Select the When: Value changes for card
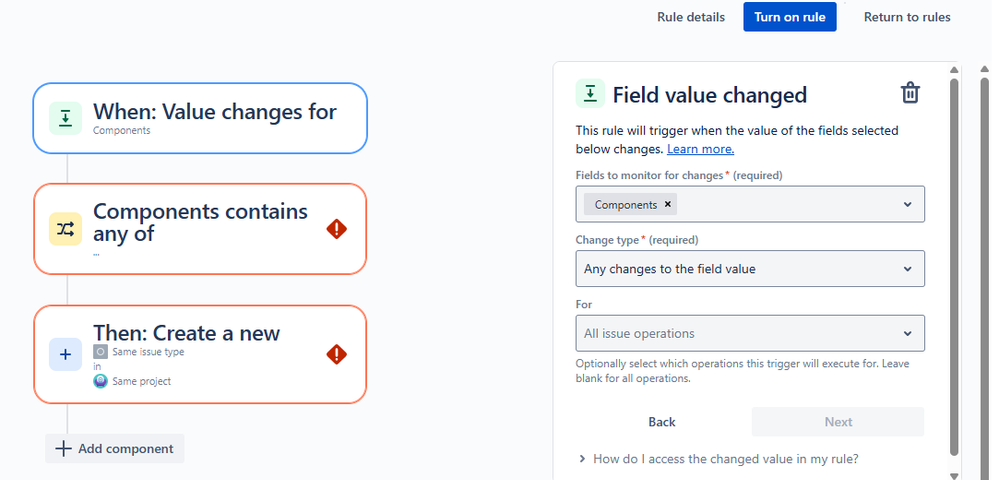 pyautogui.click(x=200, y=118)
